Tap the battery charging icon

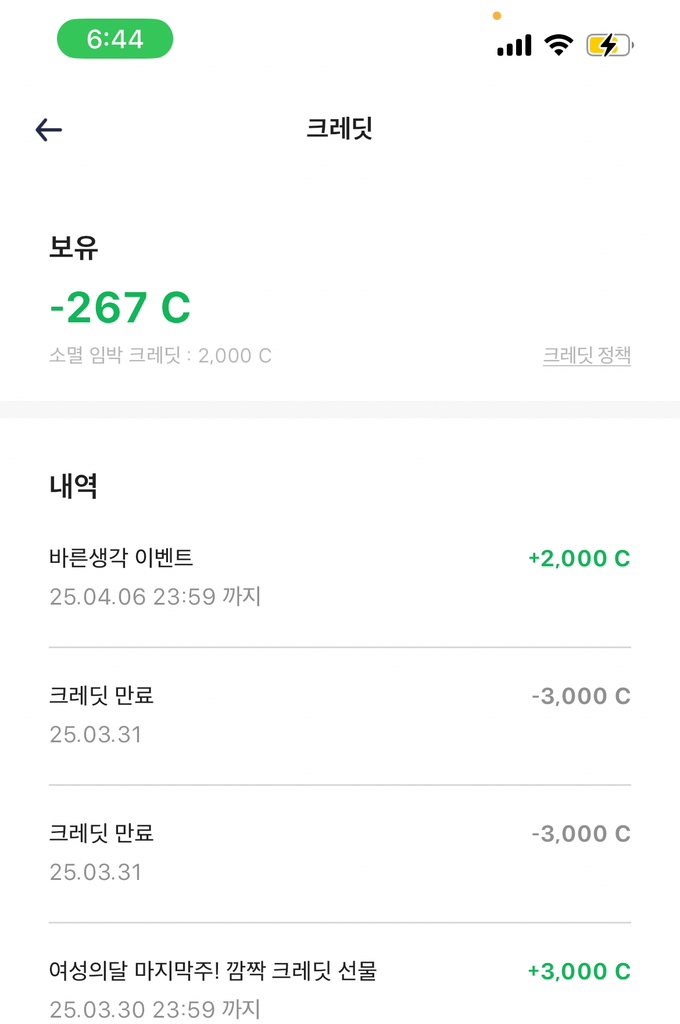click(x=609, y=45)
